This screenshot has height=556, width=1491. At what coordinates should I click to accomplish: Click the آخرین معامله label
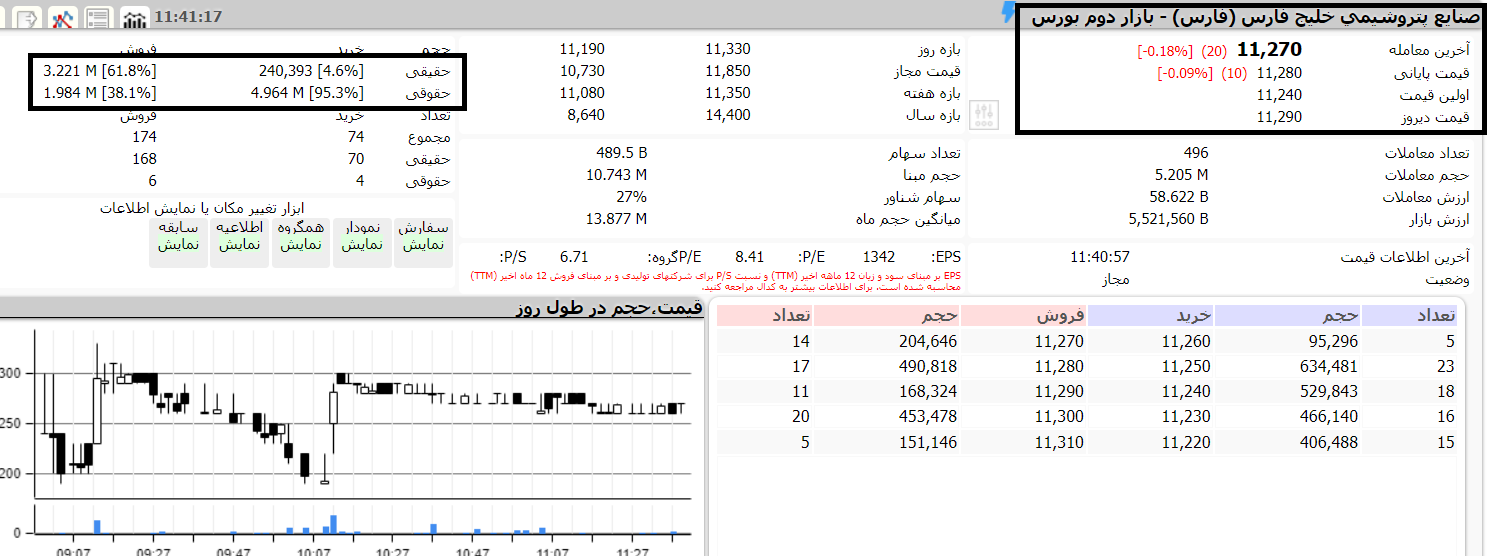click(1429, 51)
